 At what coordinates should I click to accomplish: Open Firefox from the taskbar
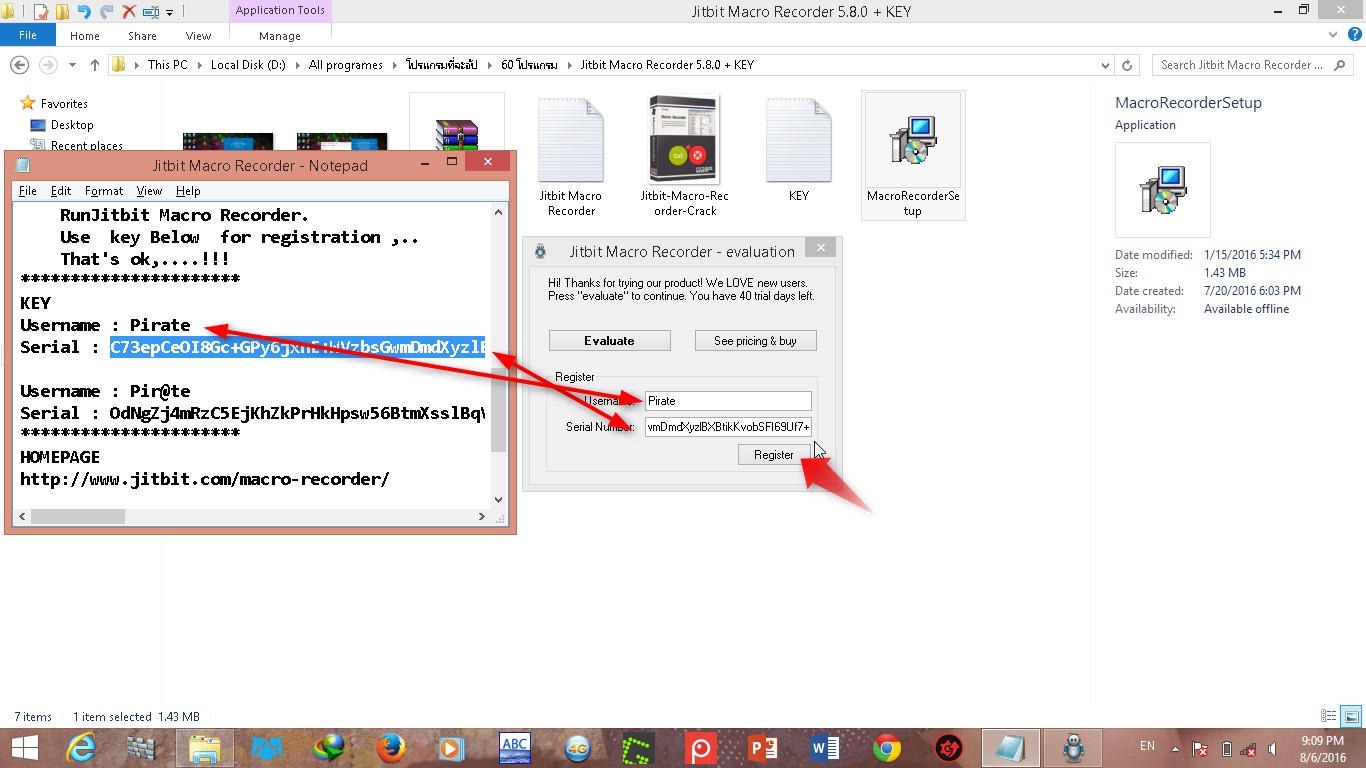(391, 748)
